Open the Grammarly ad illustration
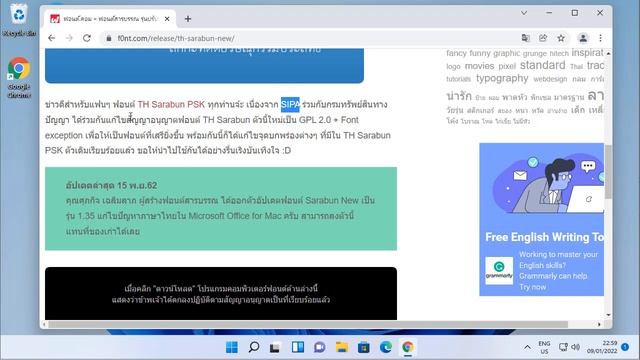 [547, 183]
